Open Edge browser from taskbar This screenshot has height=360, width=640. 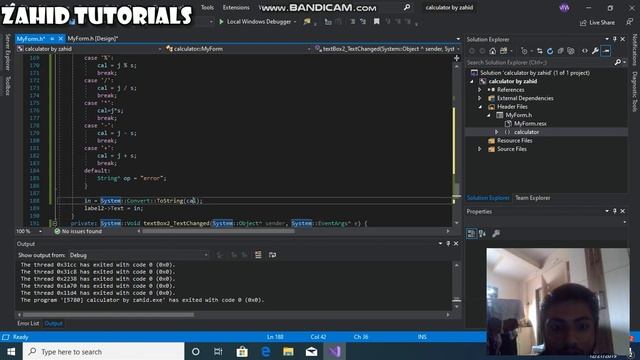265,351
